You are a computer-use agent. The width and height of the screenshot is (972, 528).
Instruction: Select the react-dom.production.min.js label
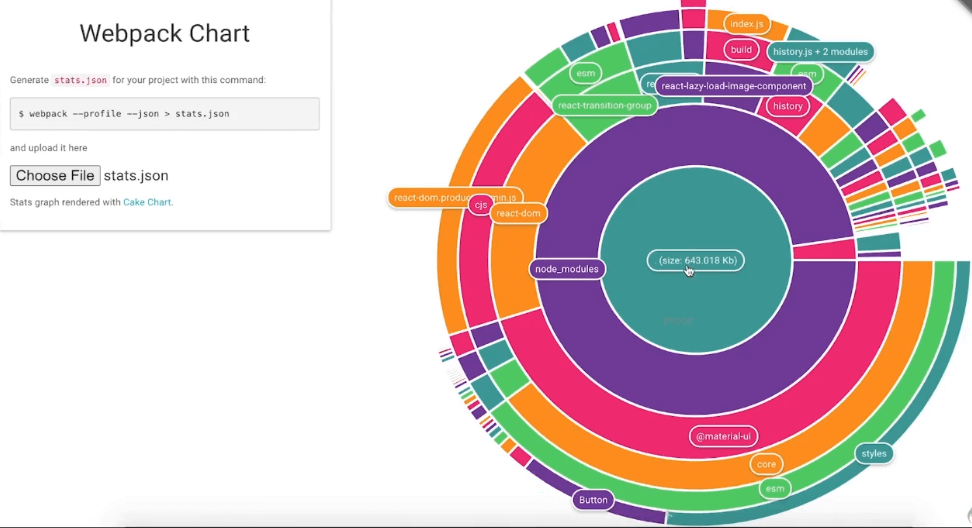coord(455,198)
